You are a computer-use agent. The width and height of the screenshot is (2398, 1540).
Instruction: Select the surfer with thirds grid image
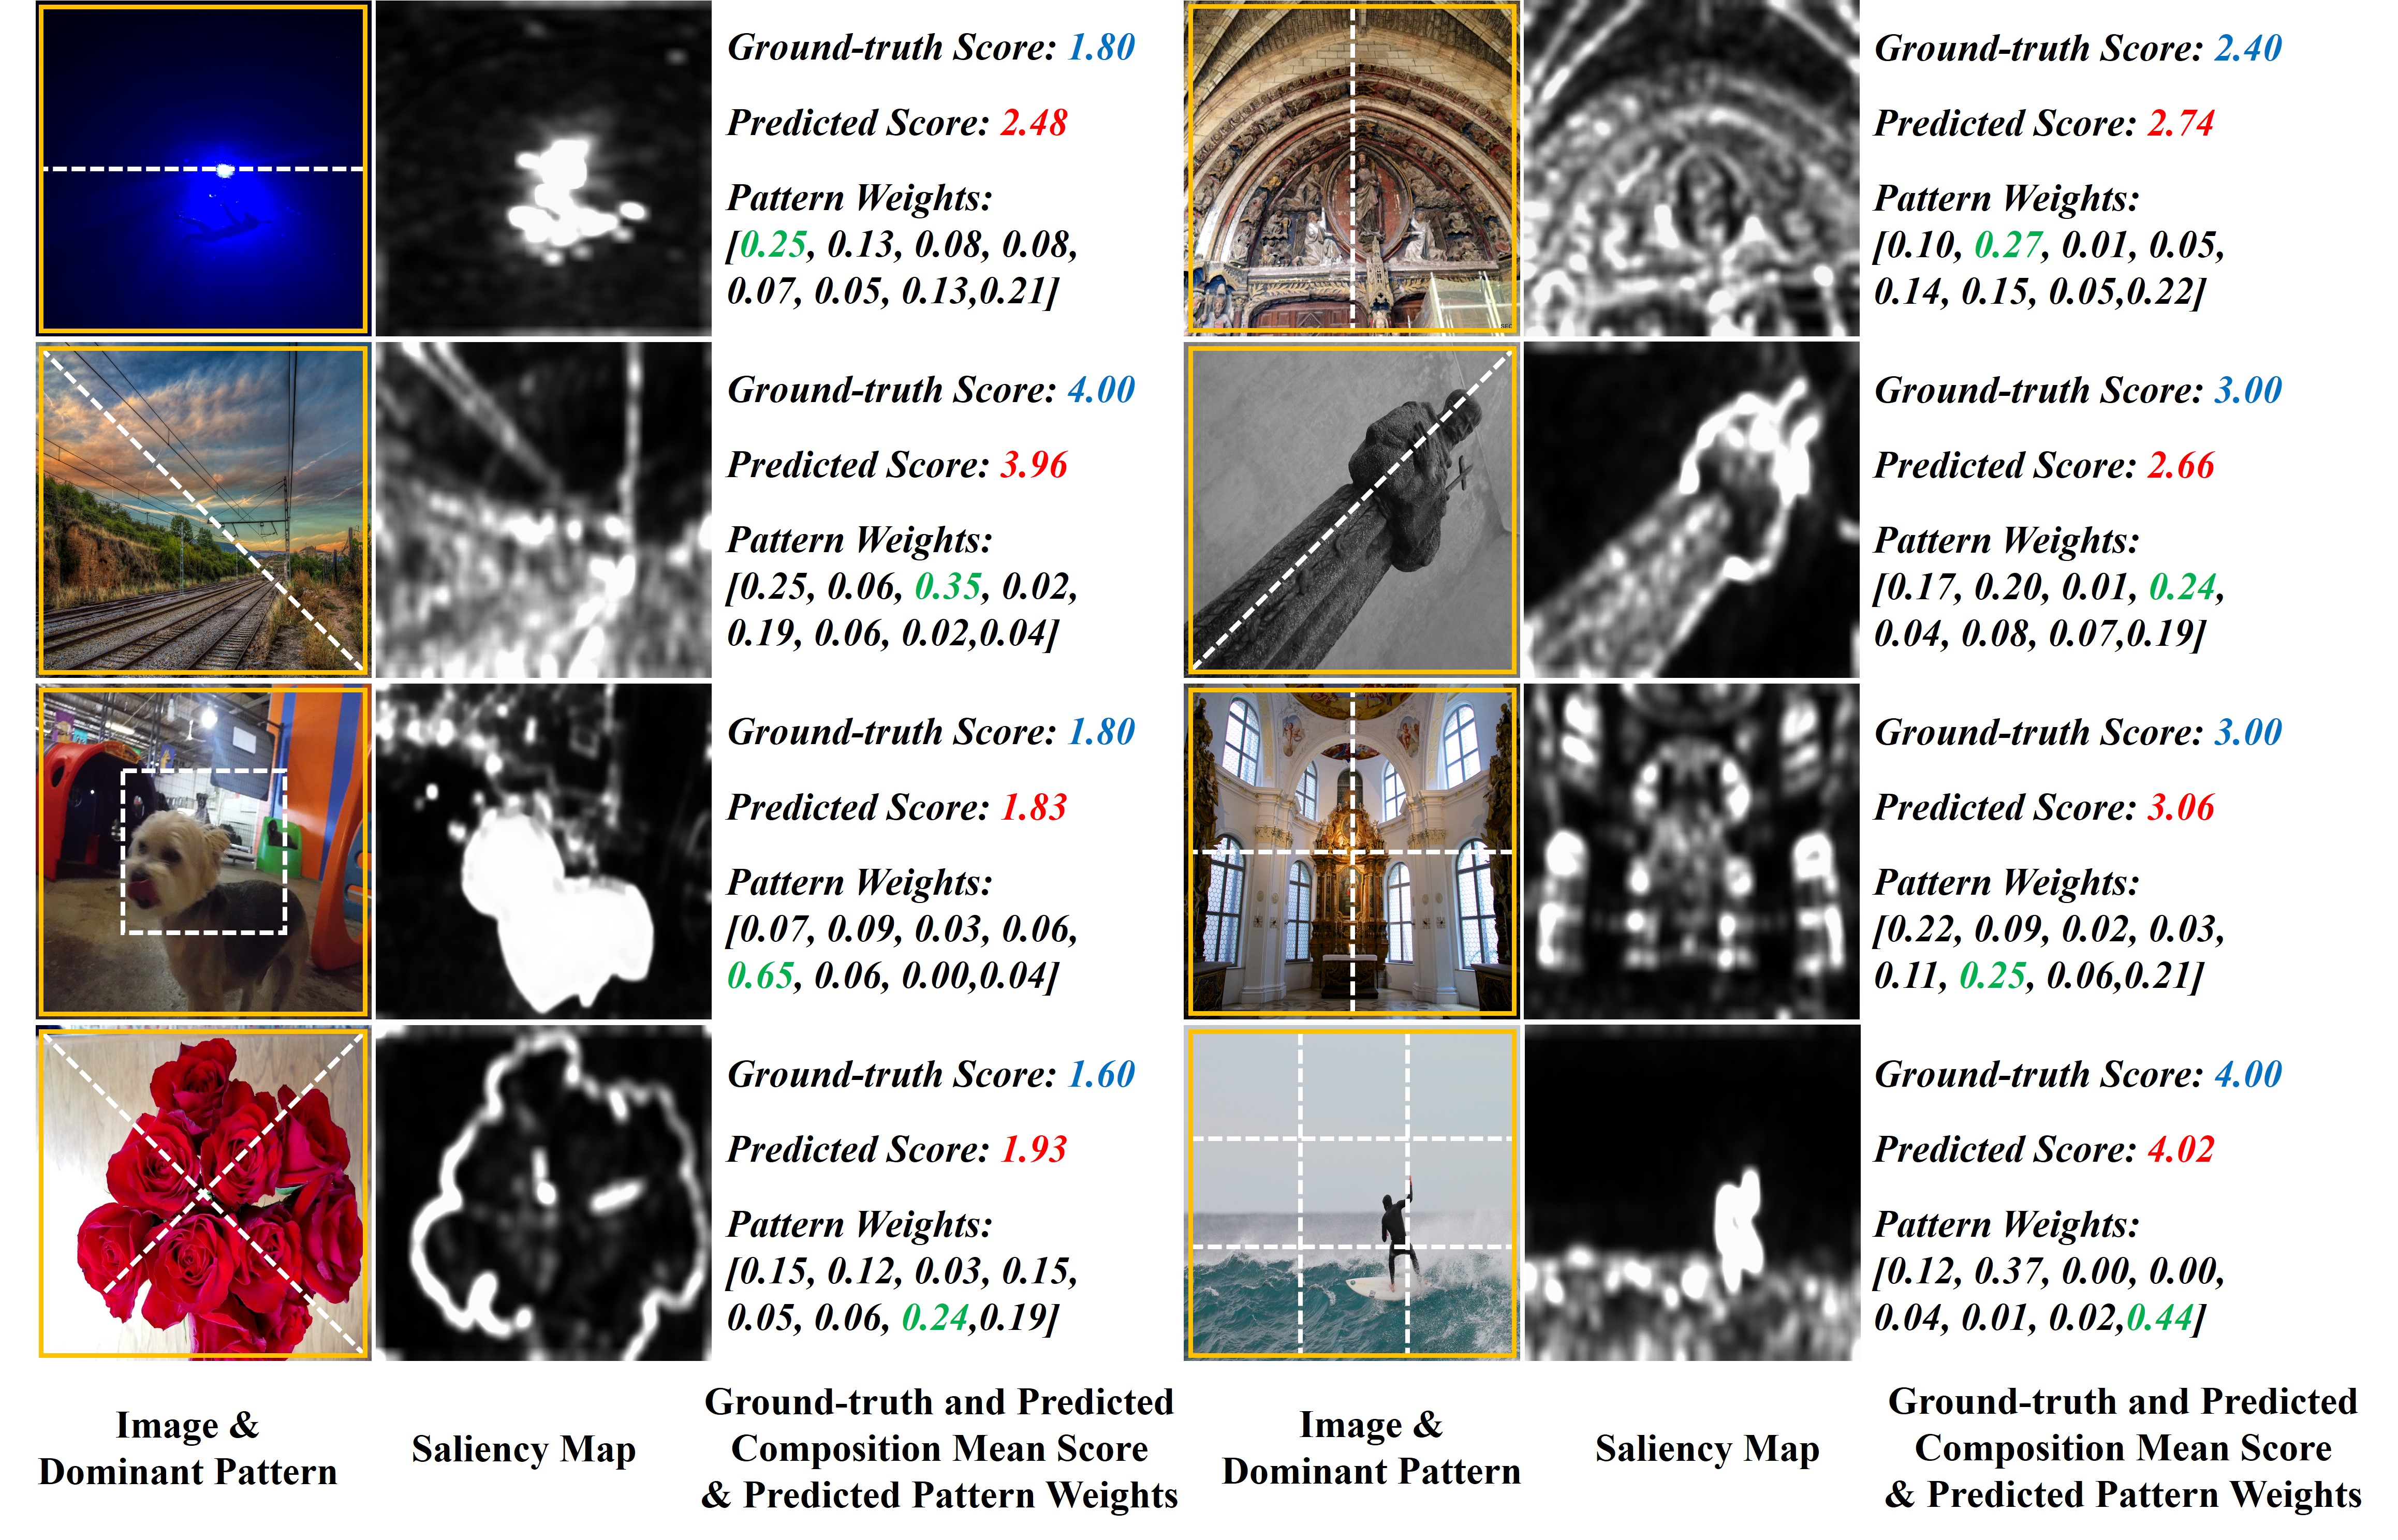(x=1351, y=1193)
